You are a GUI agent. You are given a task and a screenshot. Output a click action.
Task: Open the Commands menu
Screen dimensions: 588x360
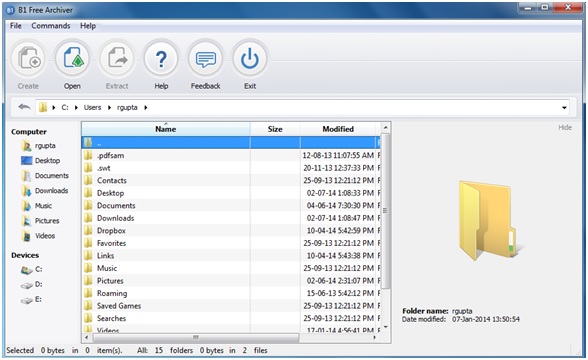tap(51, 26)
